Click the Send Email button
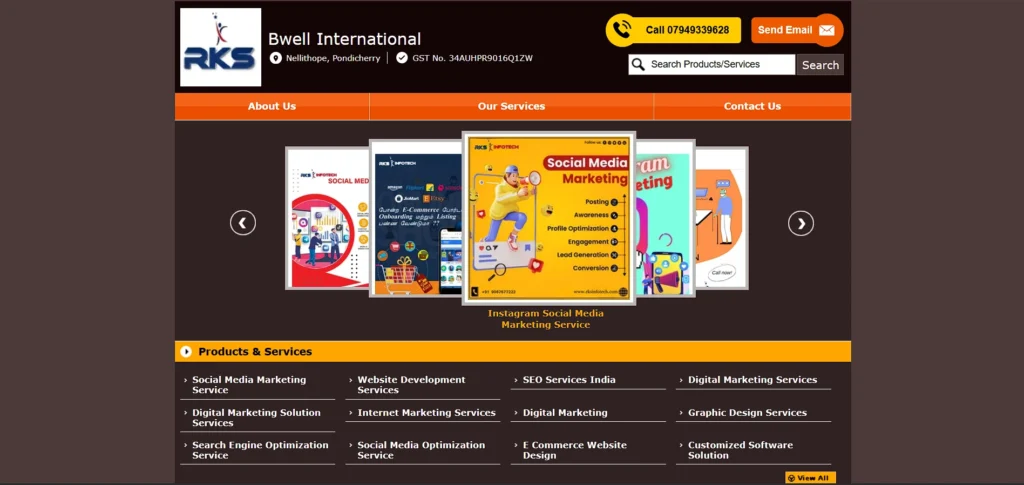1024x485 pixels. point(797,30)
